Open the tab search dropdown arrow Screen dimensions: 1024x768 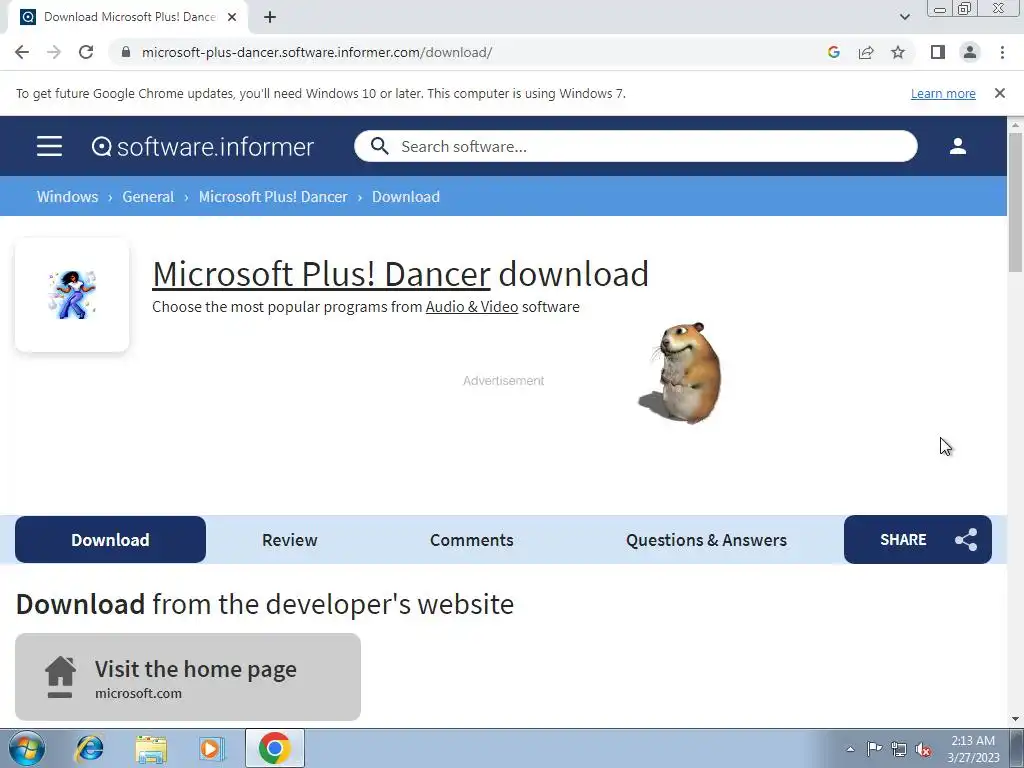point(904,17)
